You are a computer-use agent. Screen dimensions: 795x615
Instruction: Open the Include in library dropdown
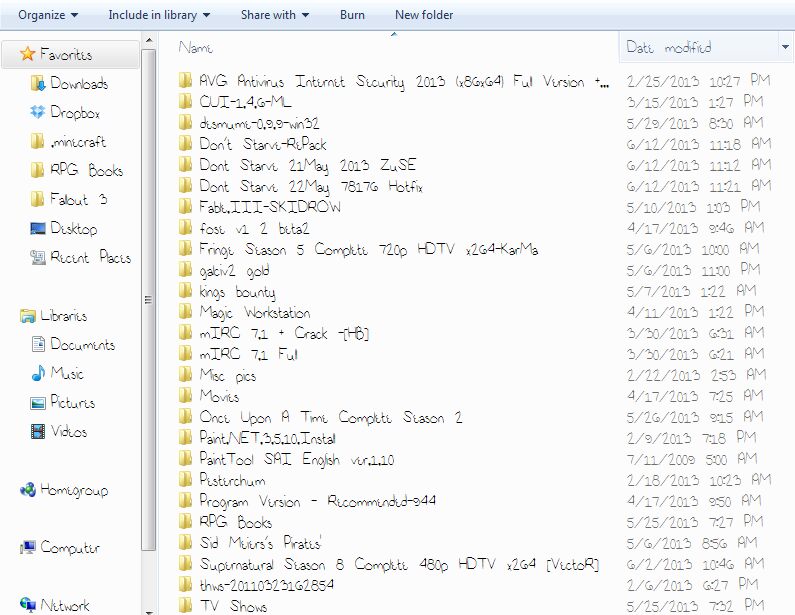tap(159, 15)
